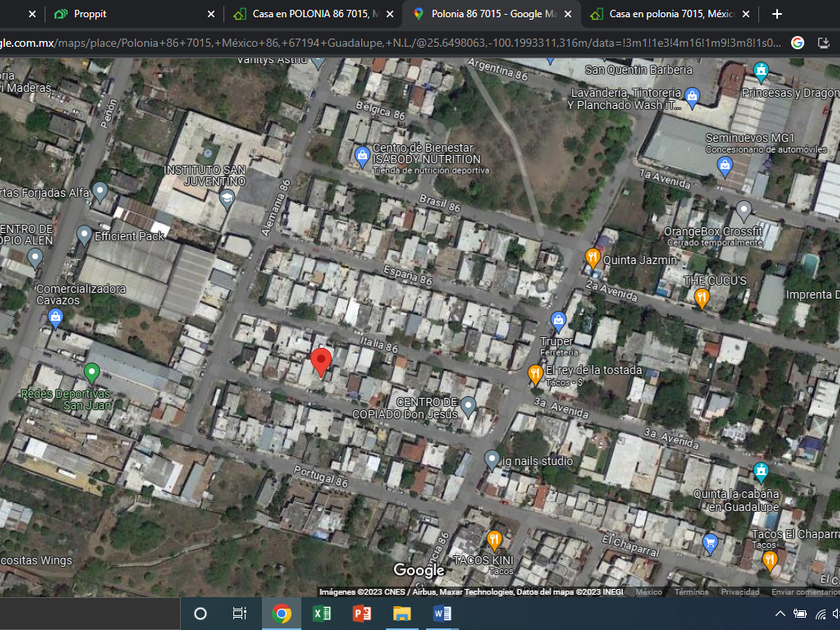
Task: Select Instituto San Juventino school marker
Action: pos(227,200)
